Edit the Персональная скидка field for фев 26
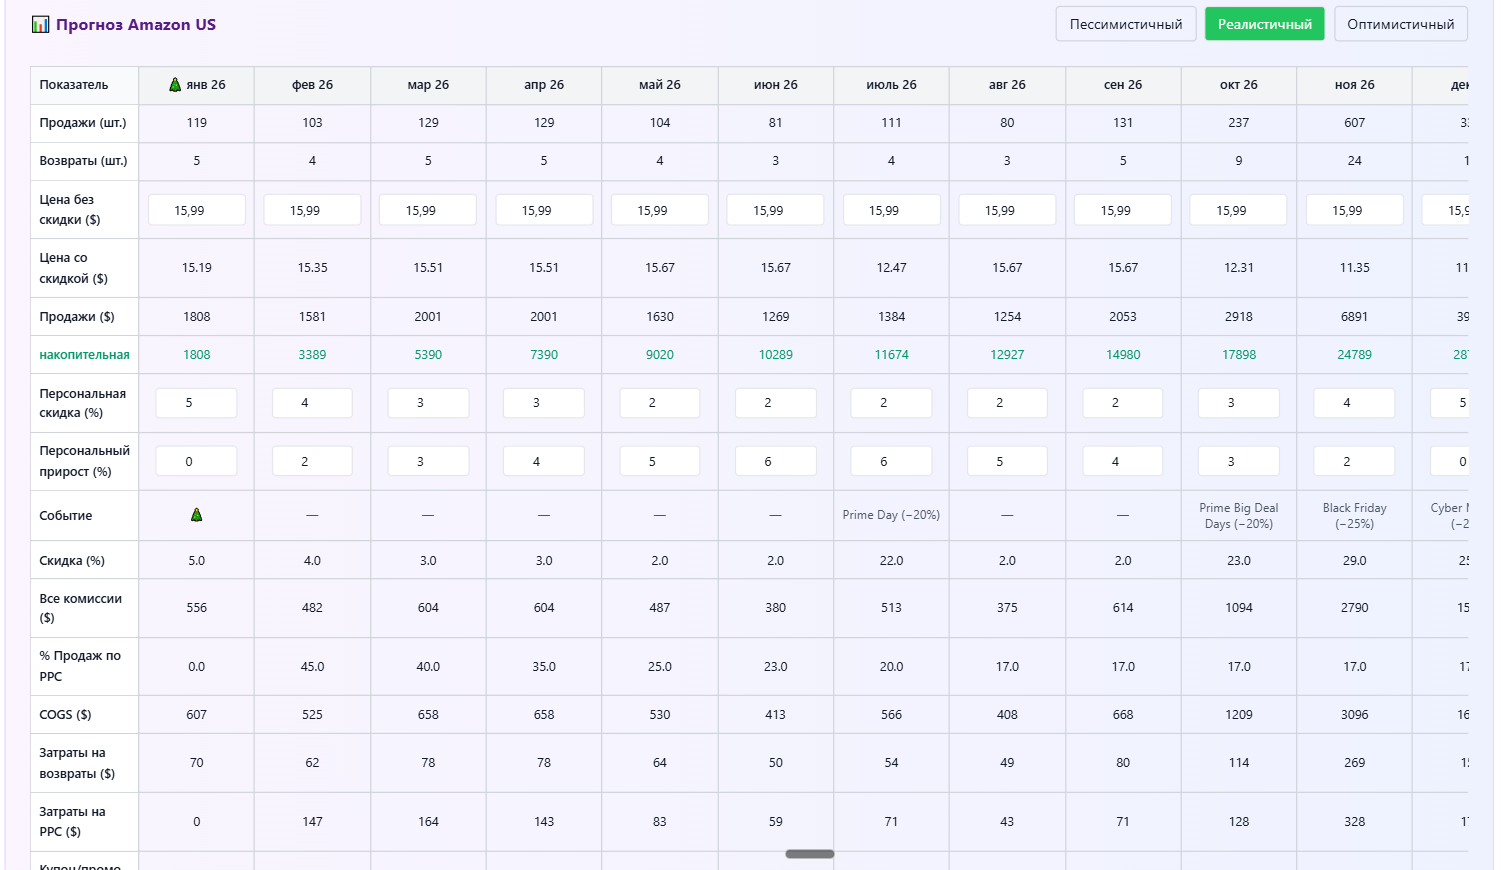 coord(312,403)
